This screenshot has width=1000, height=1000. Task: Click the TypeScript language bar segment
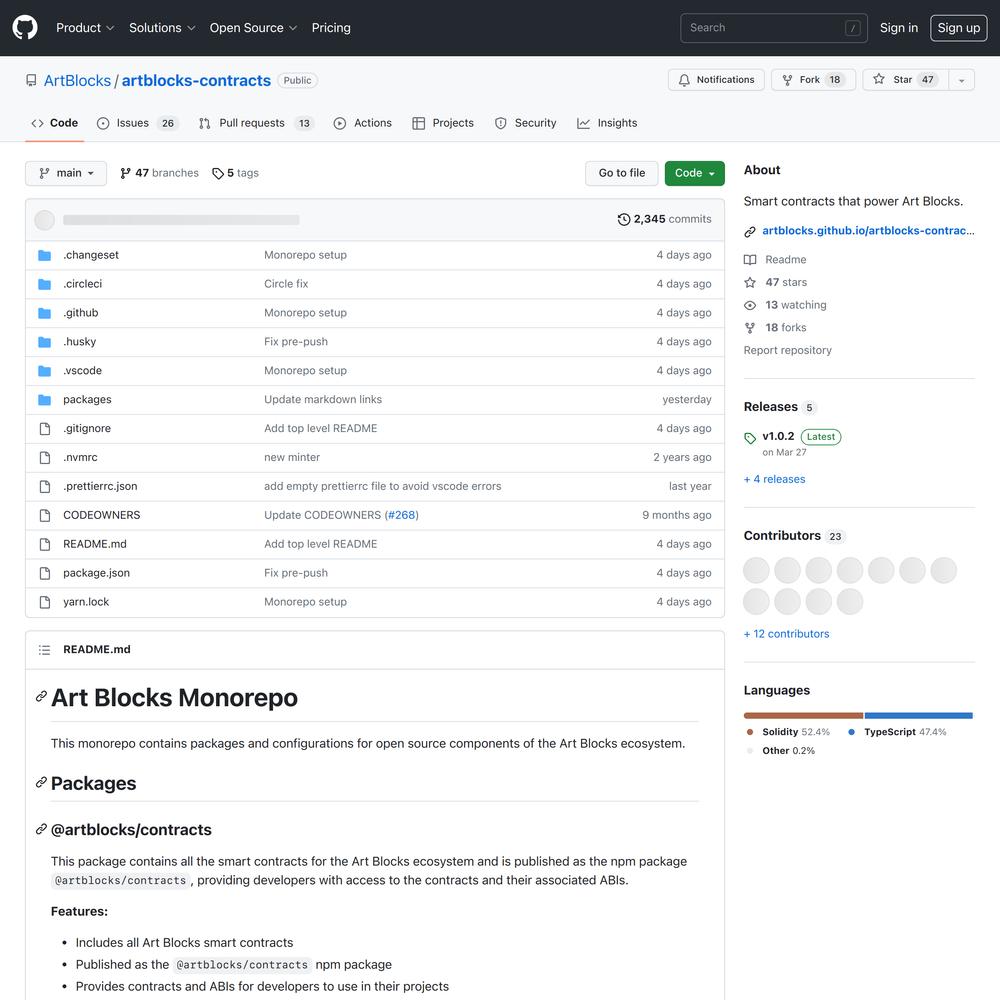(918, 716)
